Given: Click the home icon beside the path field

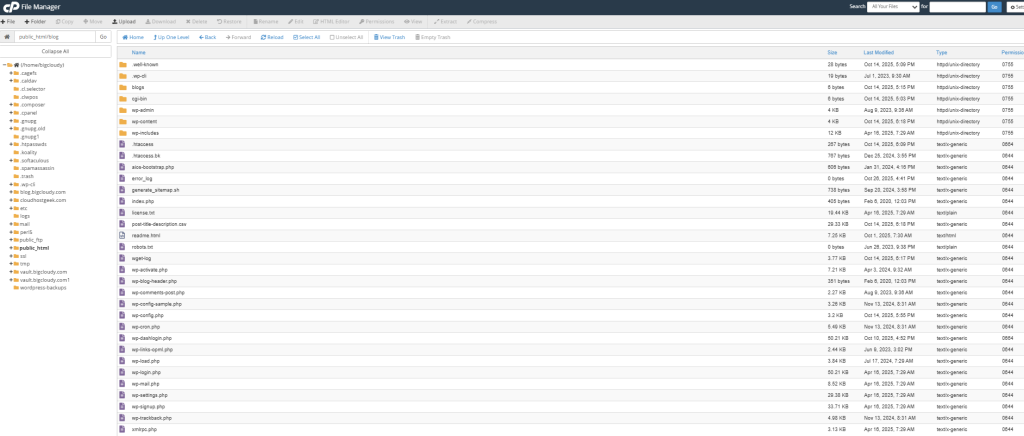Looking at the screenshot, I should click(8, 37).
